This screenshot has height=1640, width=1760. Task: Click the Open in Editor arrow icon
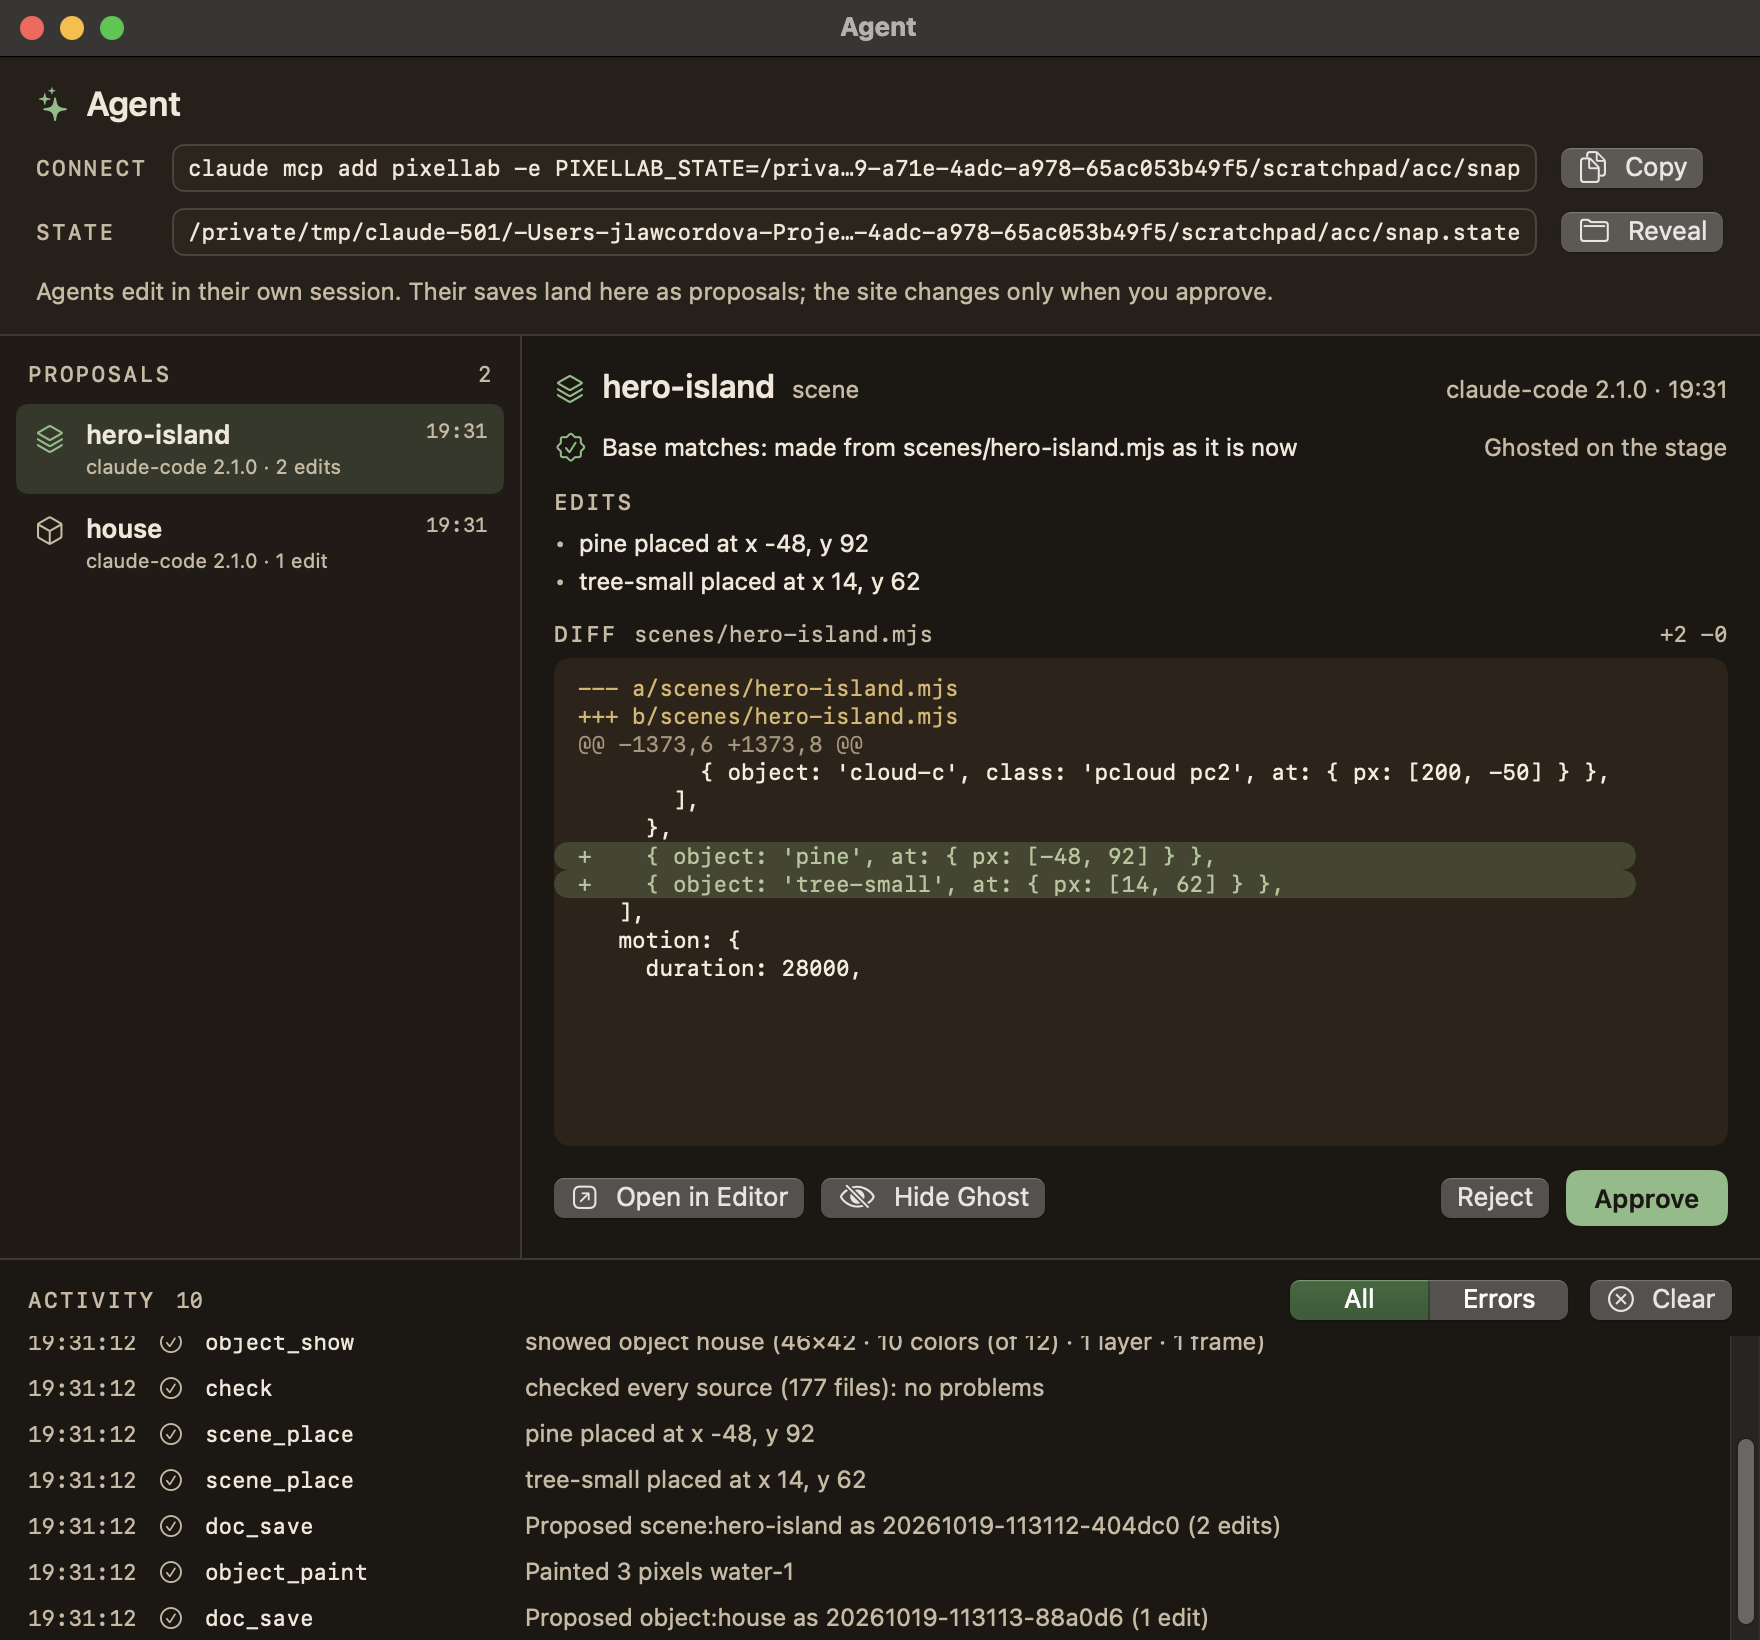point(585,1198)
